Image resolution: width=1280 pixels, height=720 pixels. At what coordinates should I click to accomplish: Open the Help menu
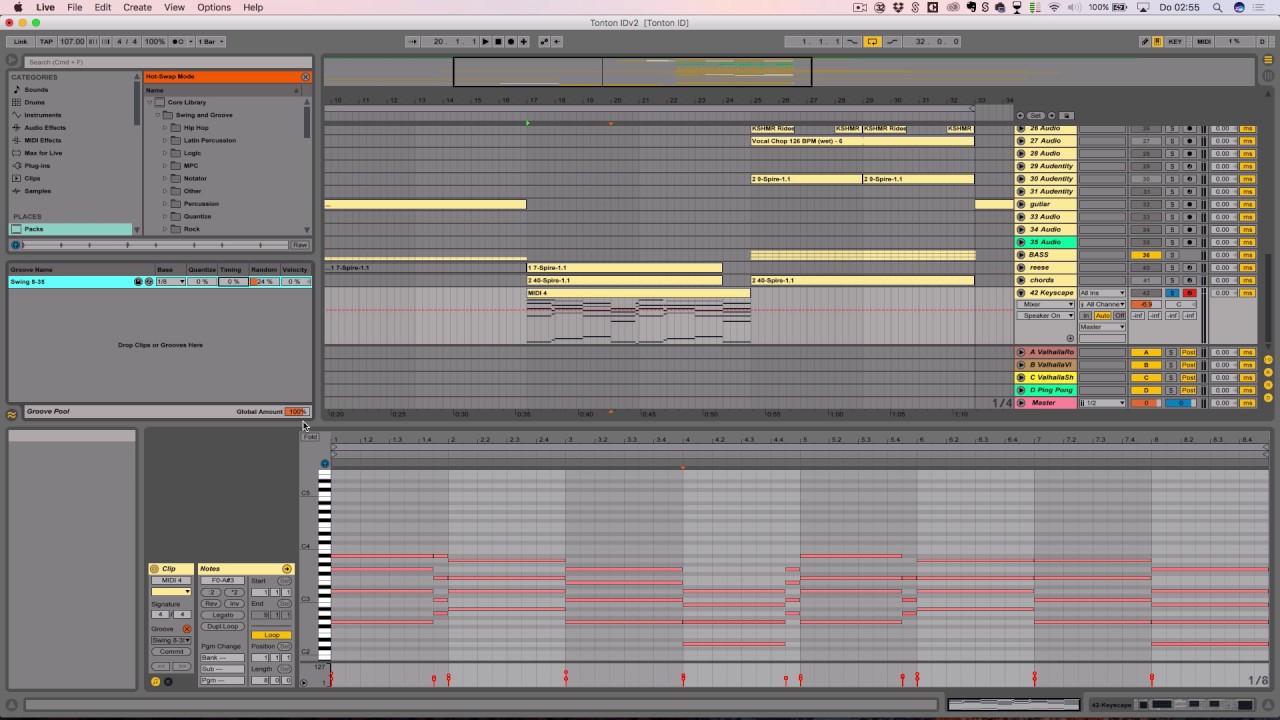pos(253,7)
